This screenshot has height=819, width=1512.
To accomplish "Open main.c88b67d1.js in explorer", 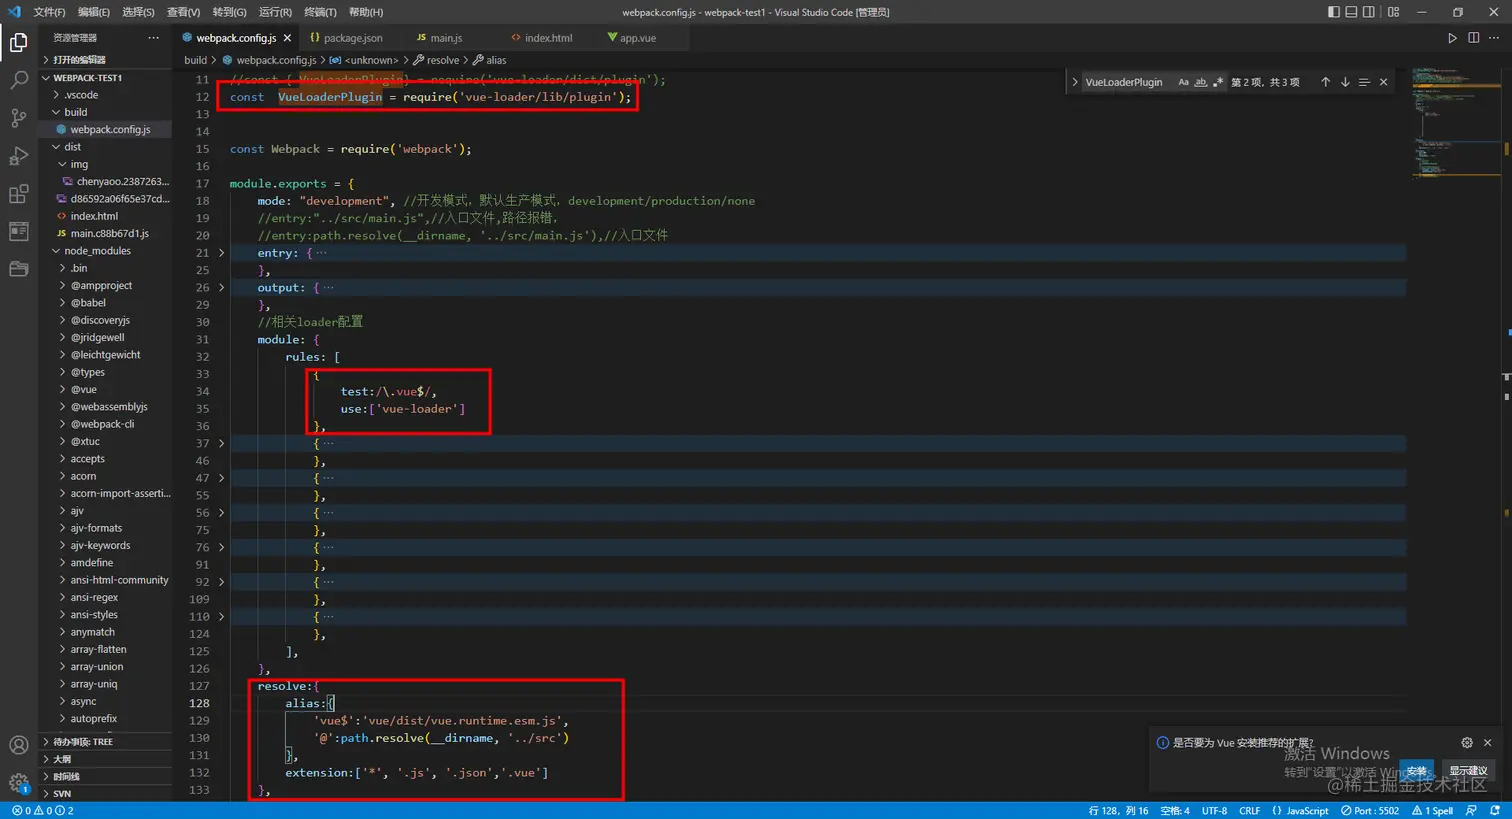I will pyautogui.click(x=106, y=234).
